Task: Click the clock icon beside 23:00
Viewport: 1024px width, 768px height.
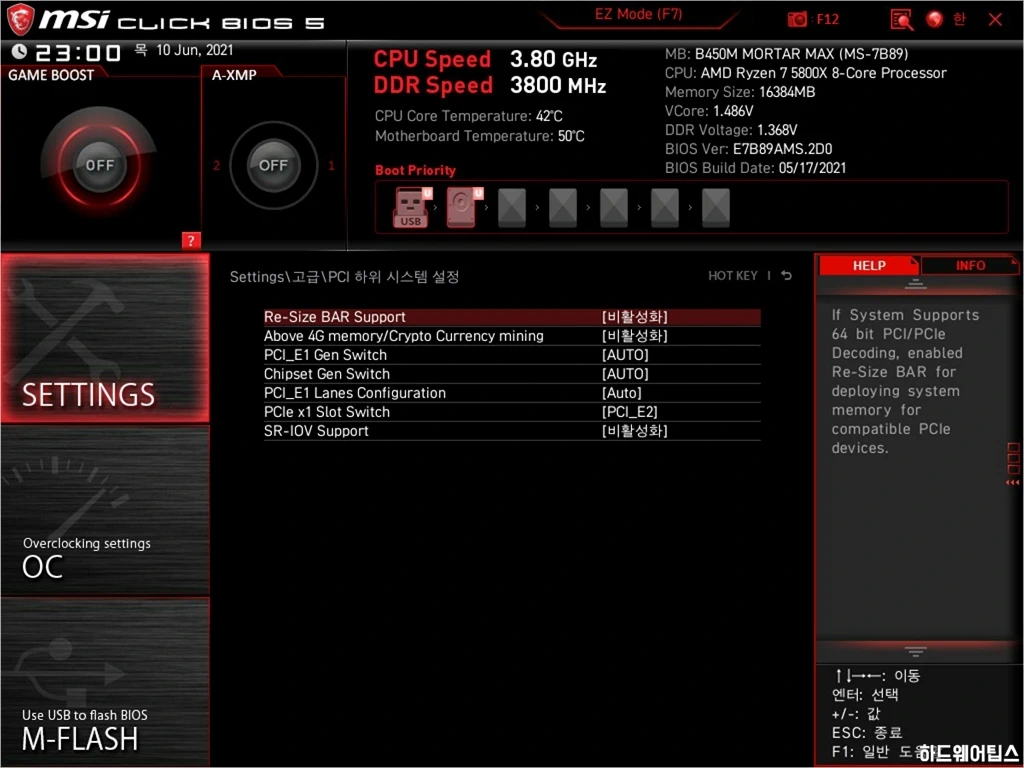Action: (x=20, y=51)
